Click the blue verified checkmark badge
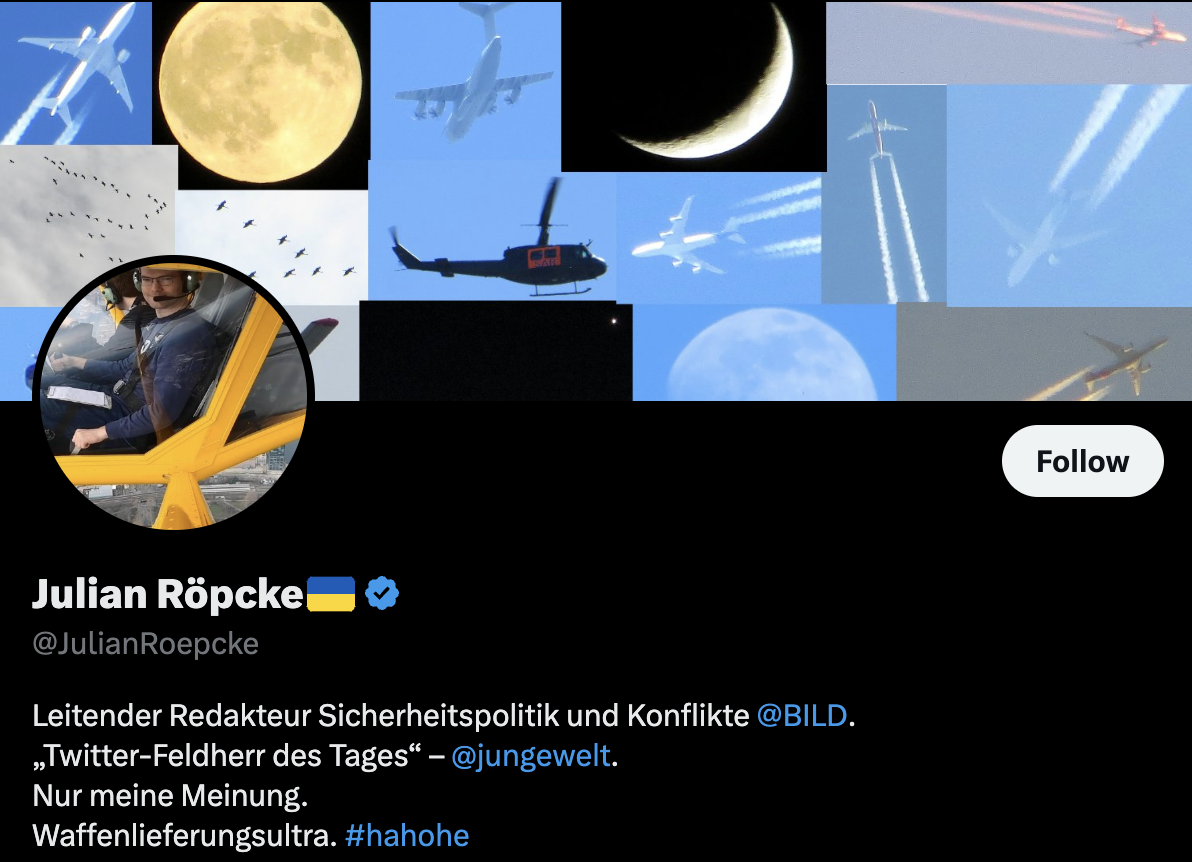 click(x=382, y=594)
